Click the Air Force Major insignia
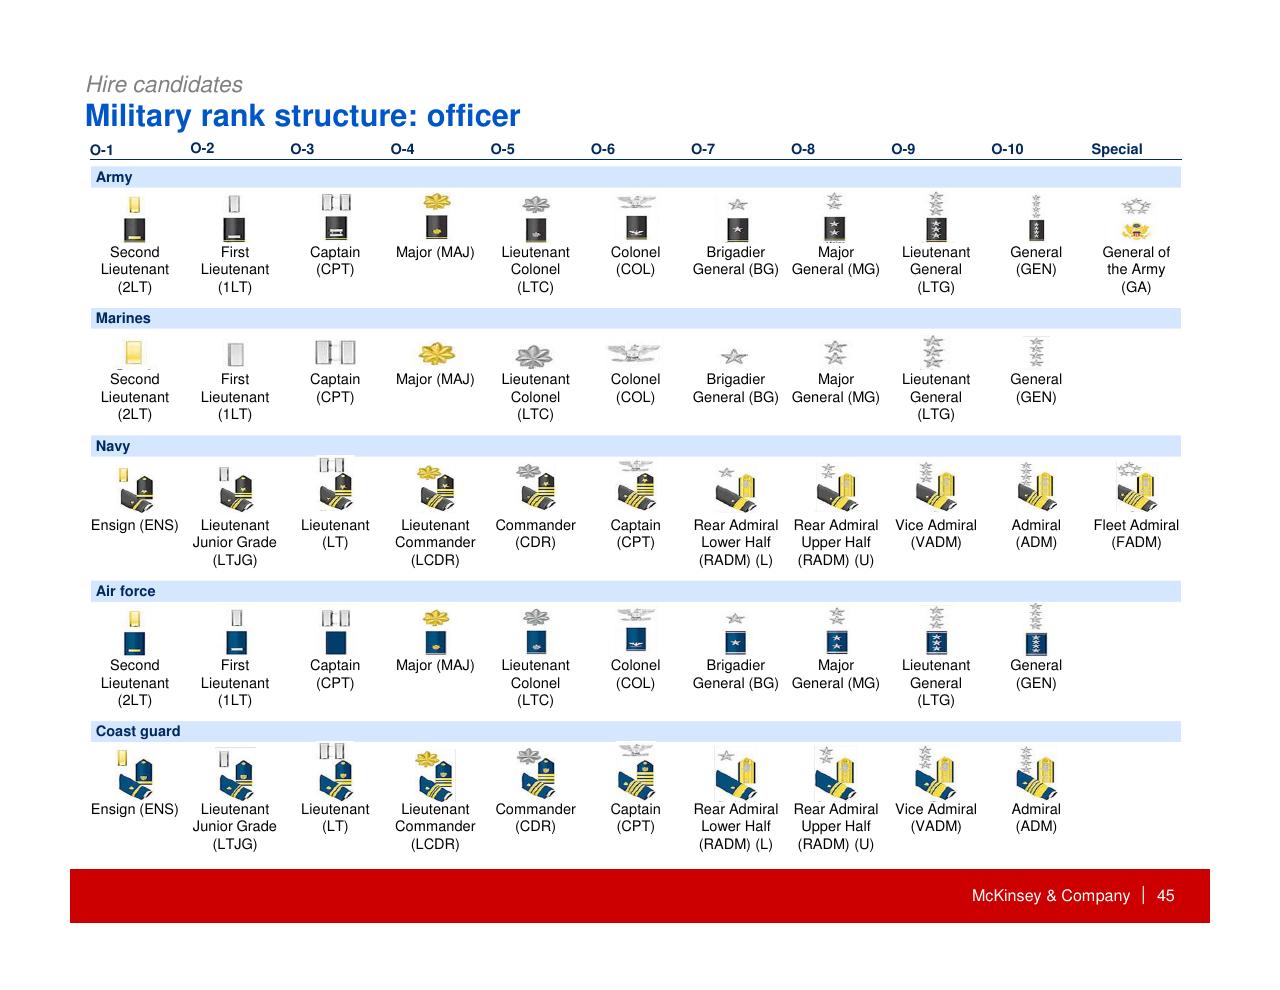 coord(436,633)
